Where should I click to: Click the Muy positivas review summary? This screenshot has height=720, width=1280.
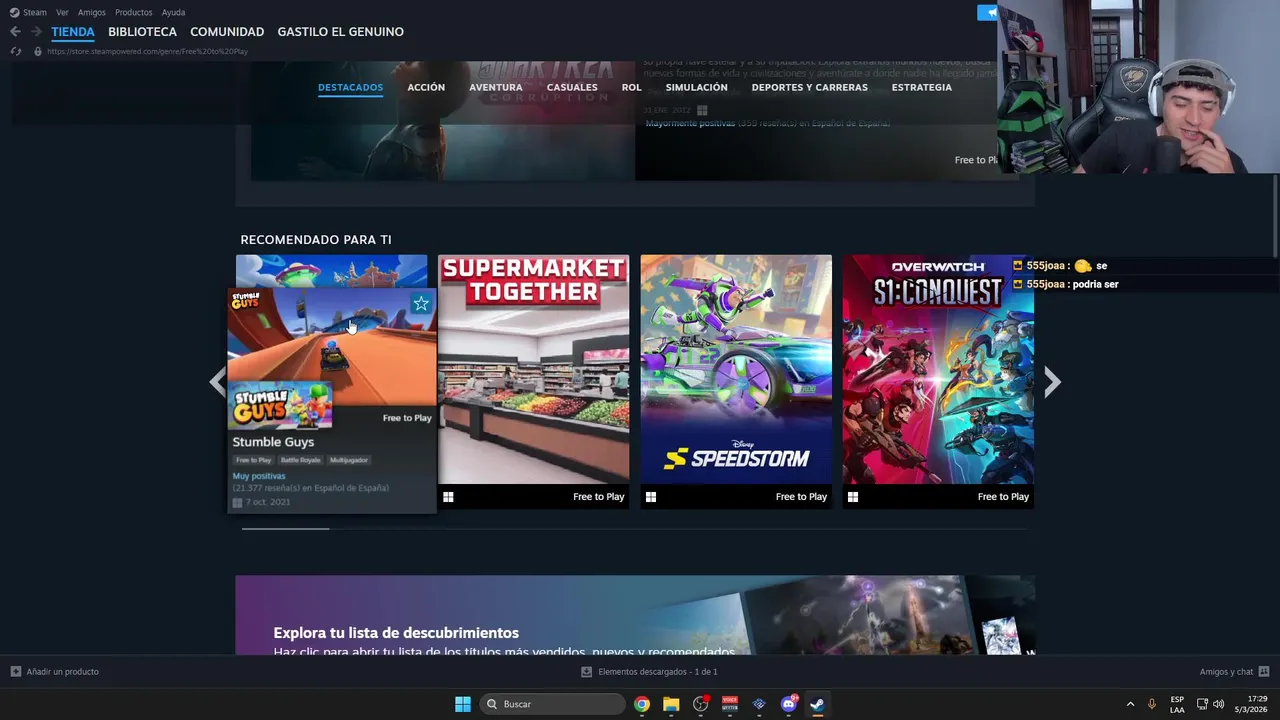click(259, 476)
